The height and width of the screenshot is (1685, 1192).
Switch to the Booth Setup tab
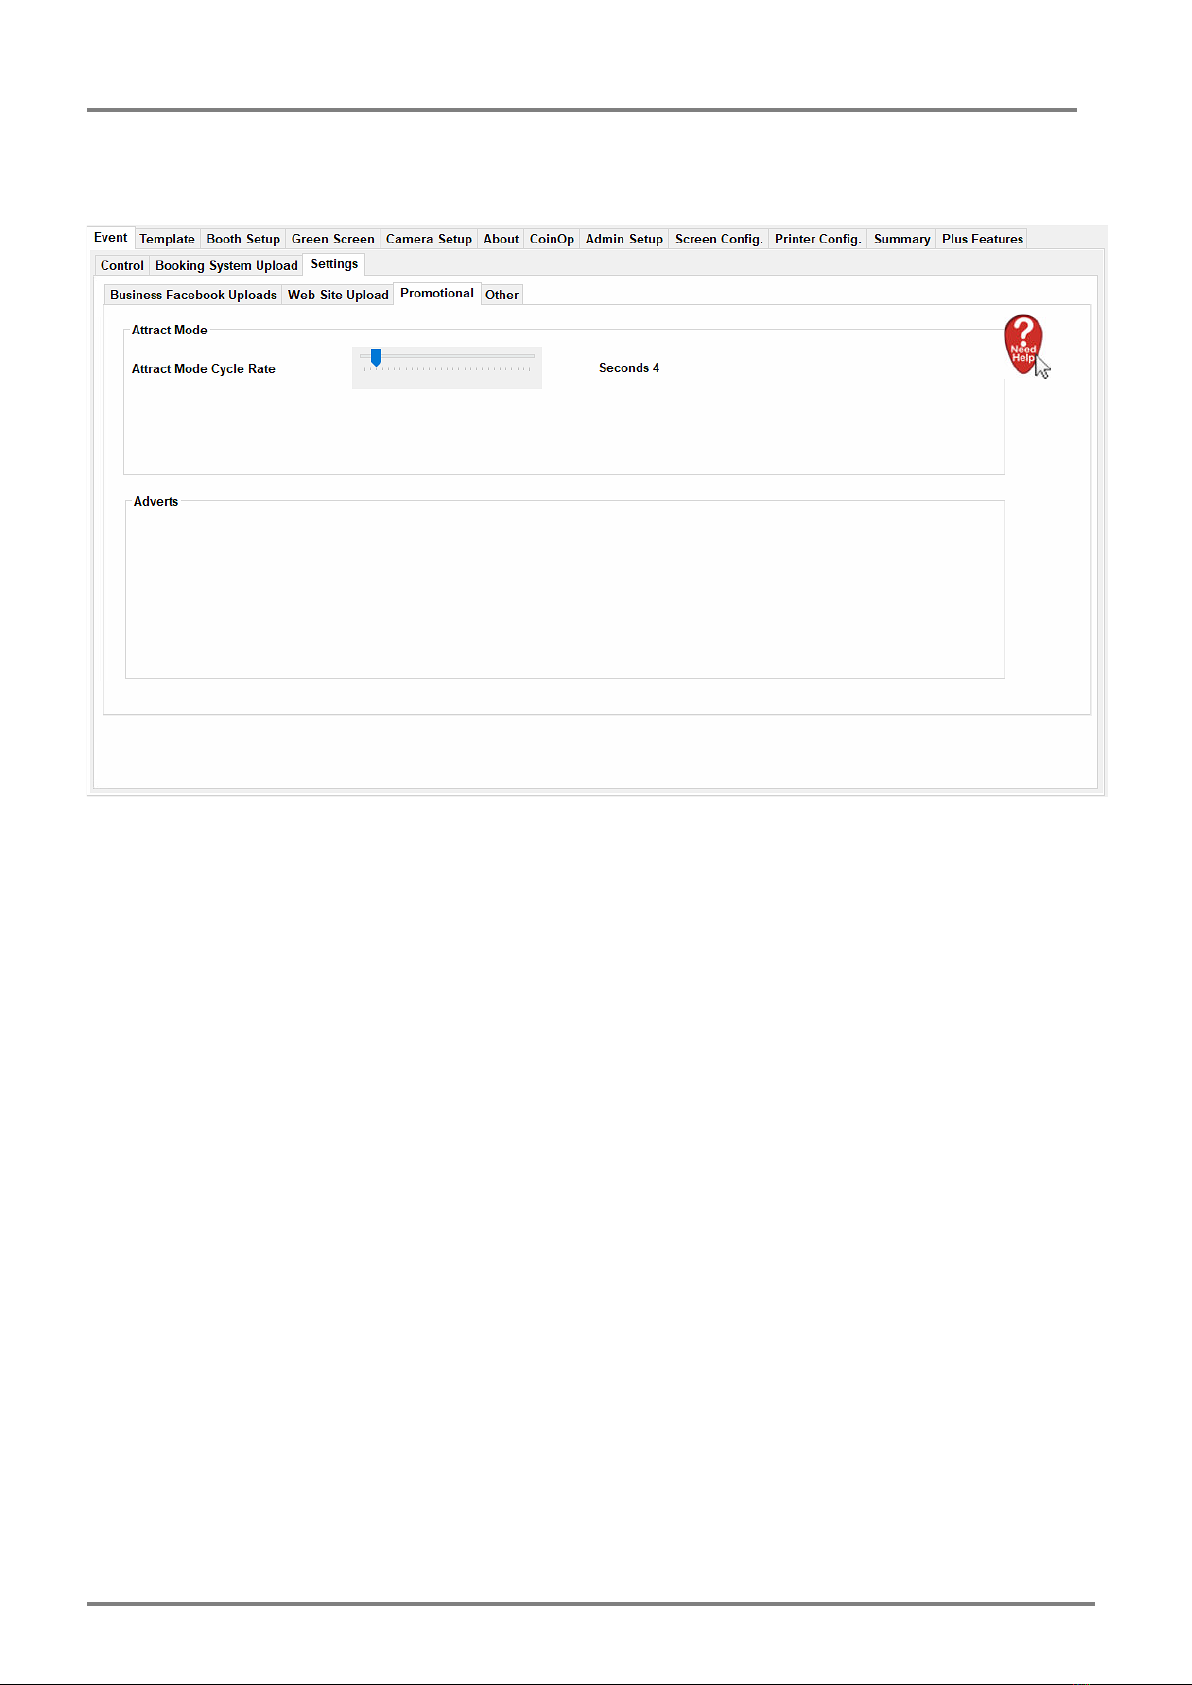click(x=243, y=239)
